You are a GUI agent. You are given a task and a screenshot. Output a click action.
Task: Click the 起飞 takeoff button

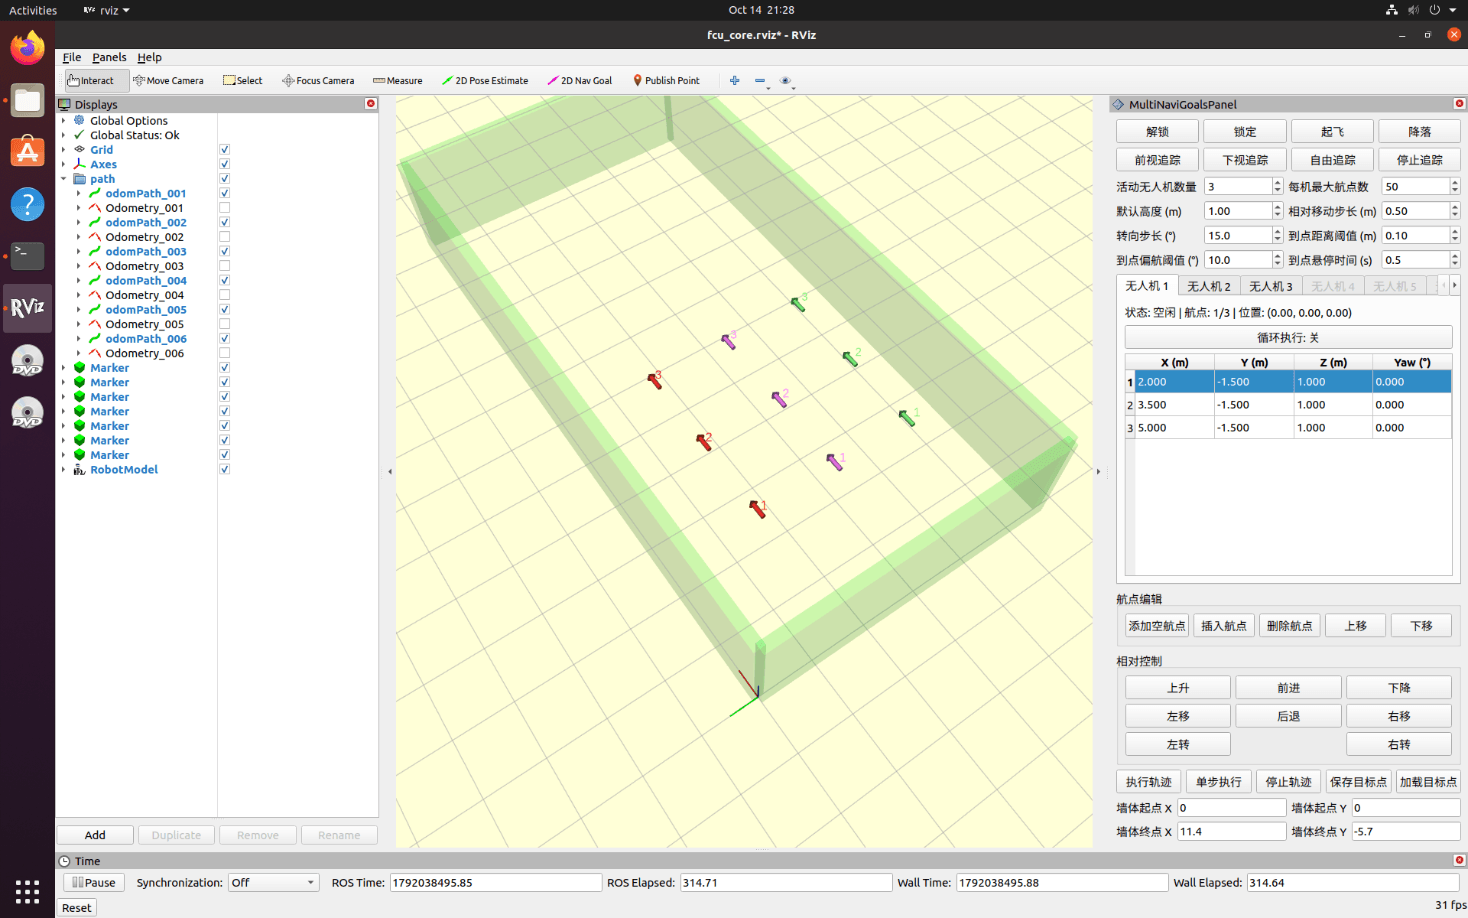coord(1332,132)
